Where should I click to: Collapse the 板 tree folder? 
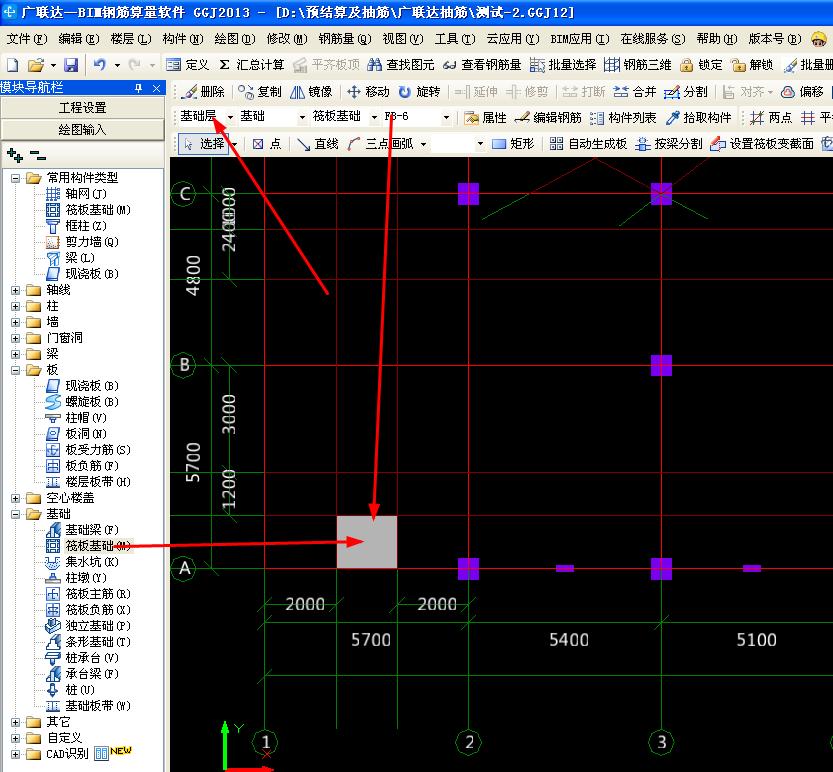point(15,370)
